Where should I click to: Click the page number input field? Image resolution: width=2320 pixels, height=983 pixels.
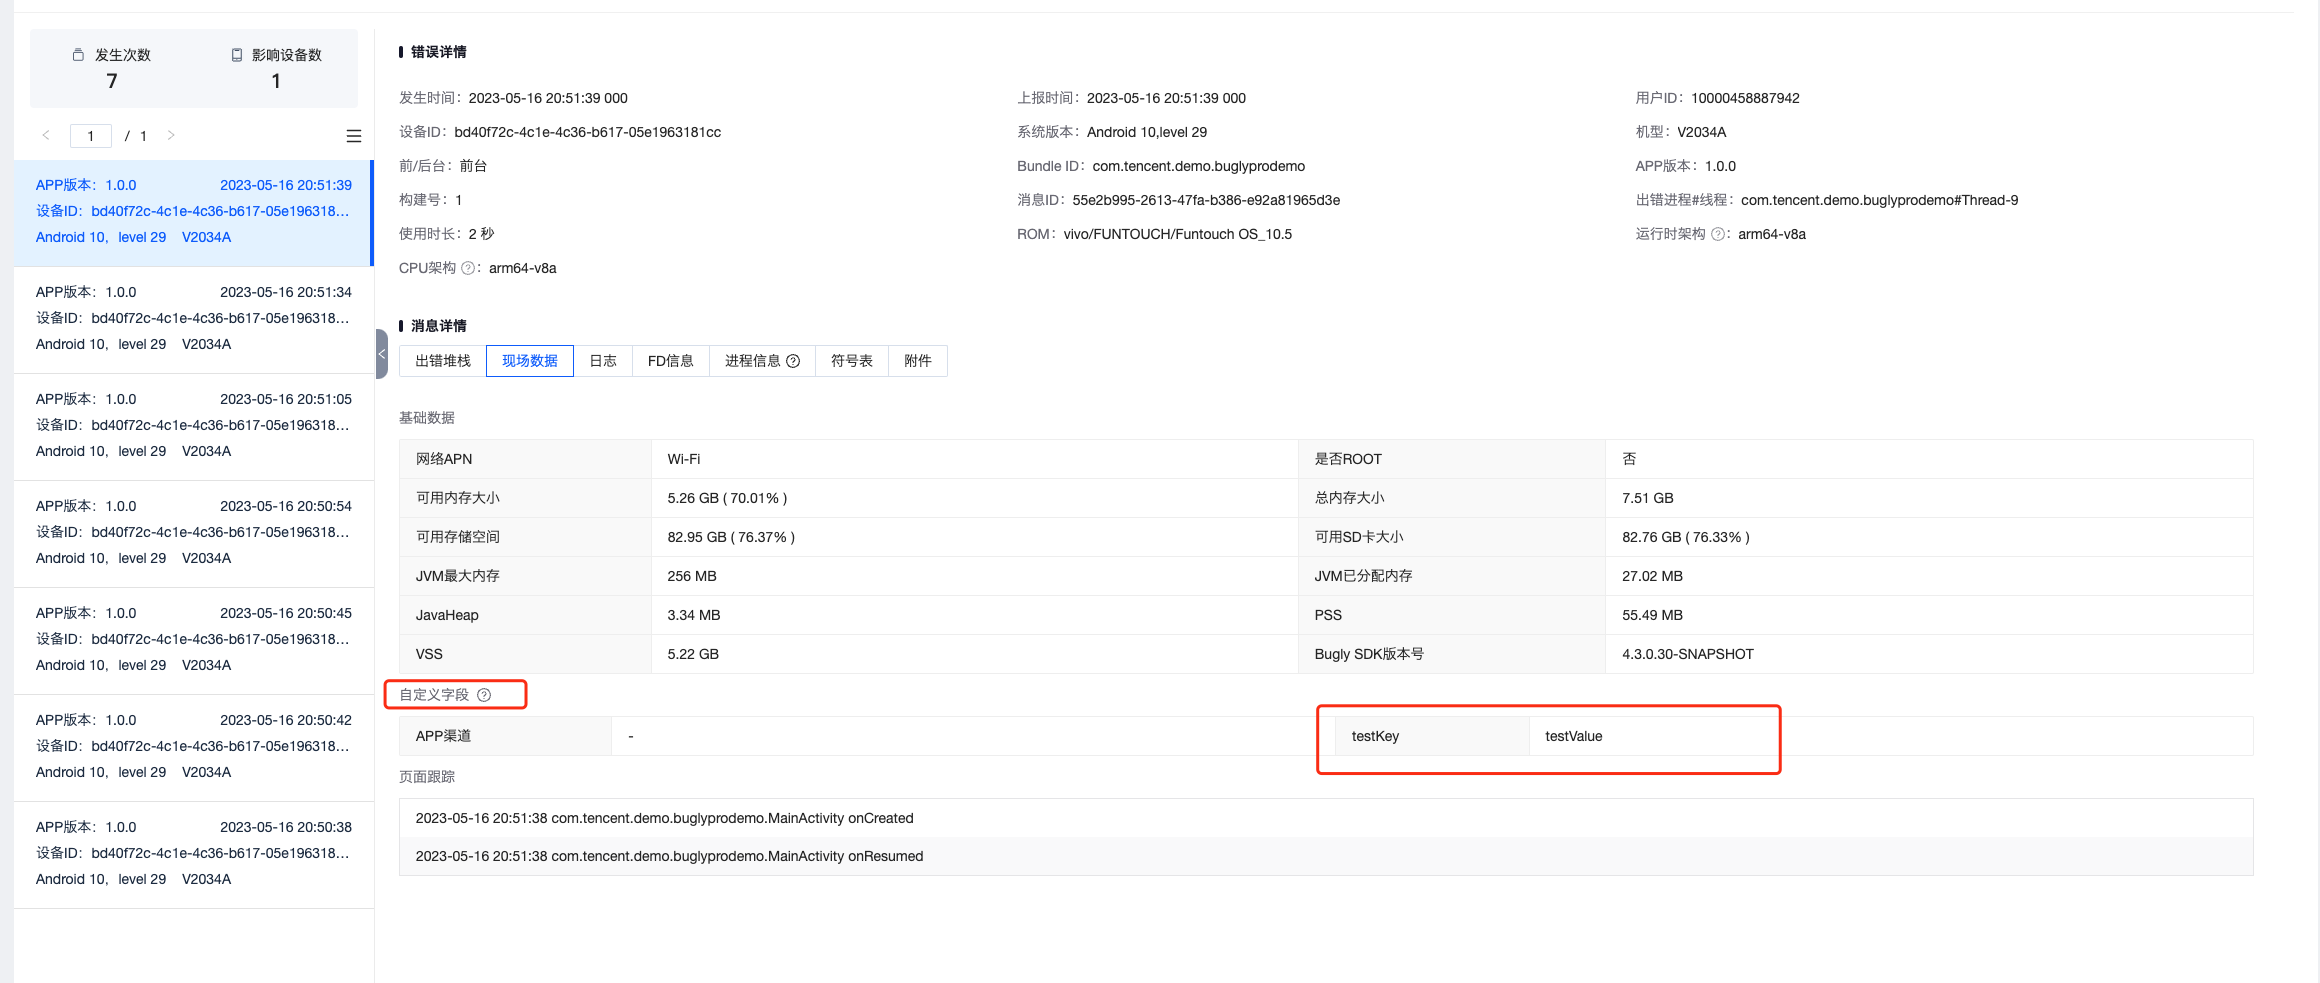pos(91,136)
